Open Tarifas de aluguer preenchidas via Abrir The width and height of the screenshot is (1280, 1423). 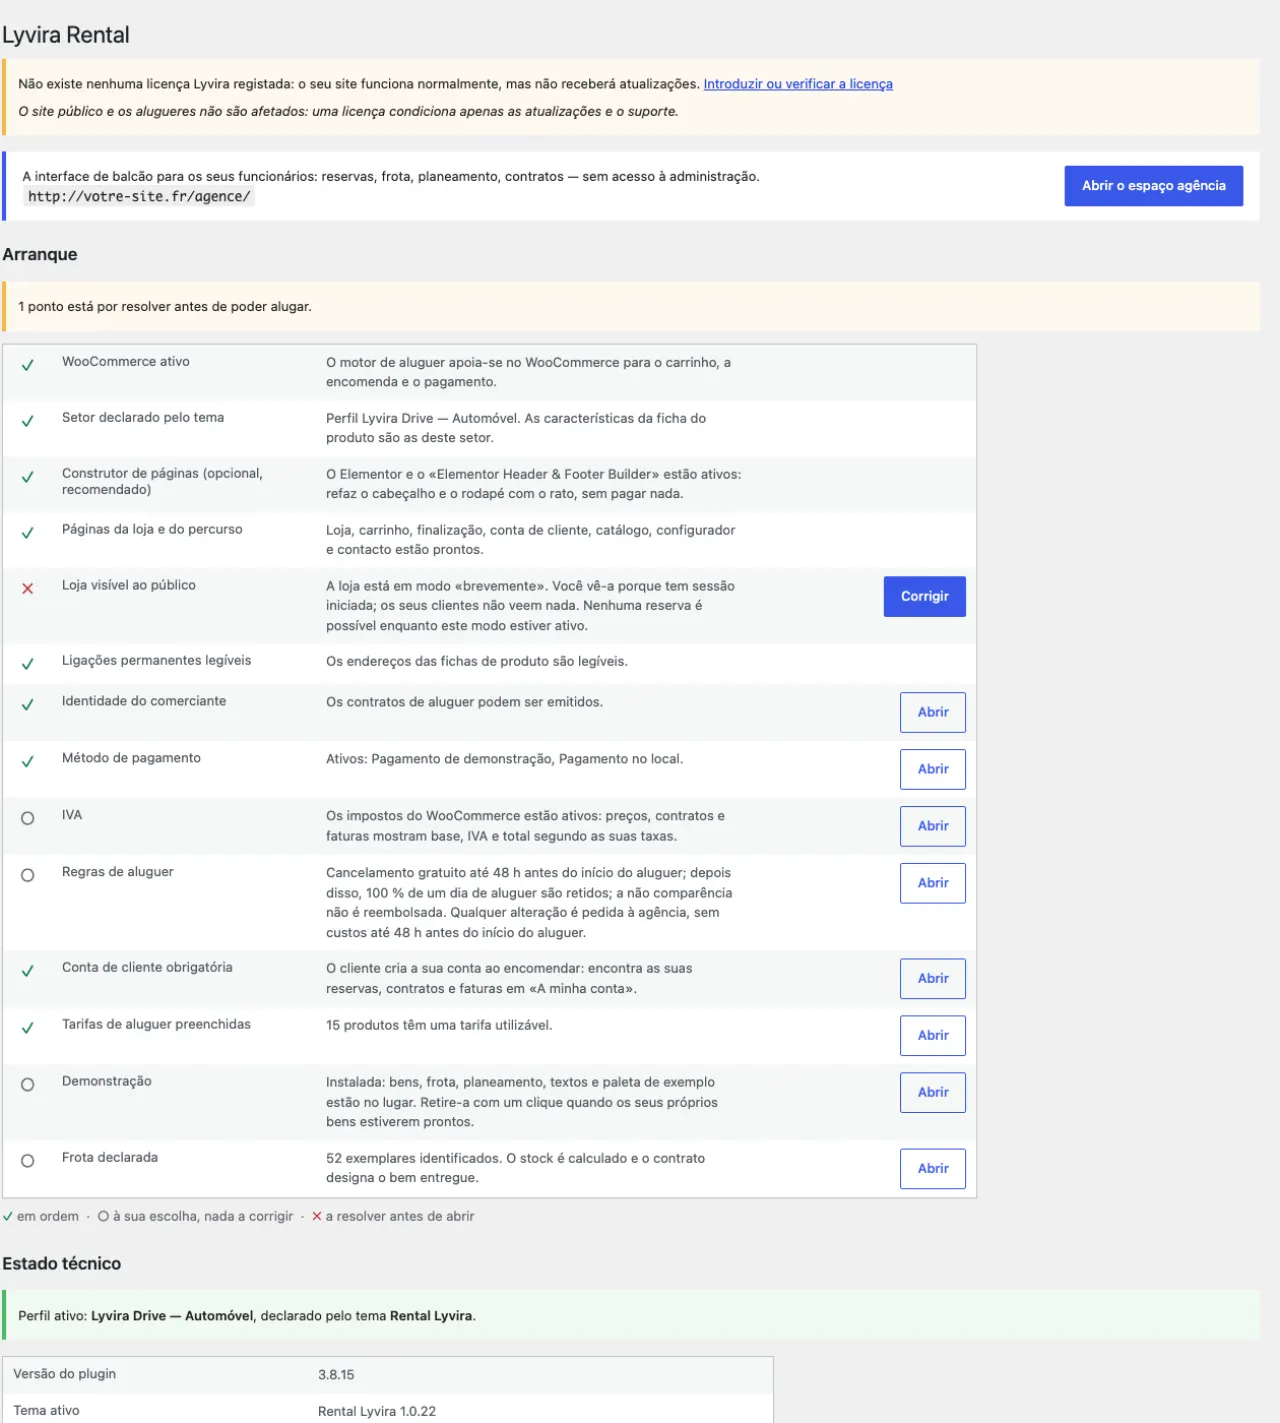[933, 1035]
